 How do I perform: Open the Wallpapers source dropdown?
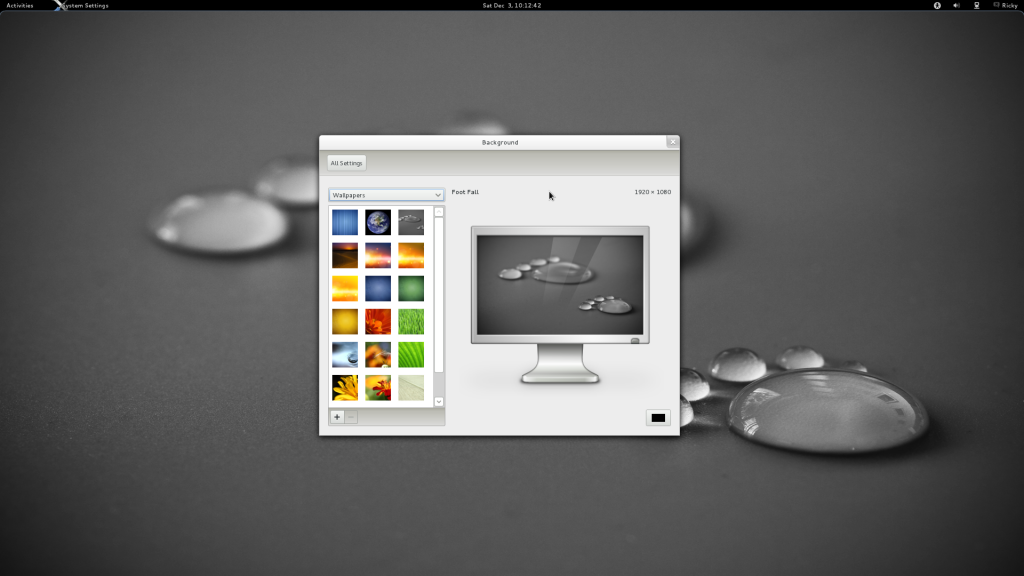[386, 195]
